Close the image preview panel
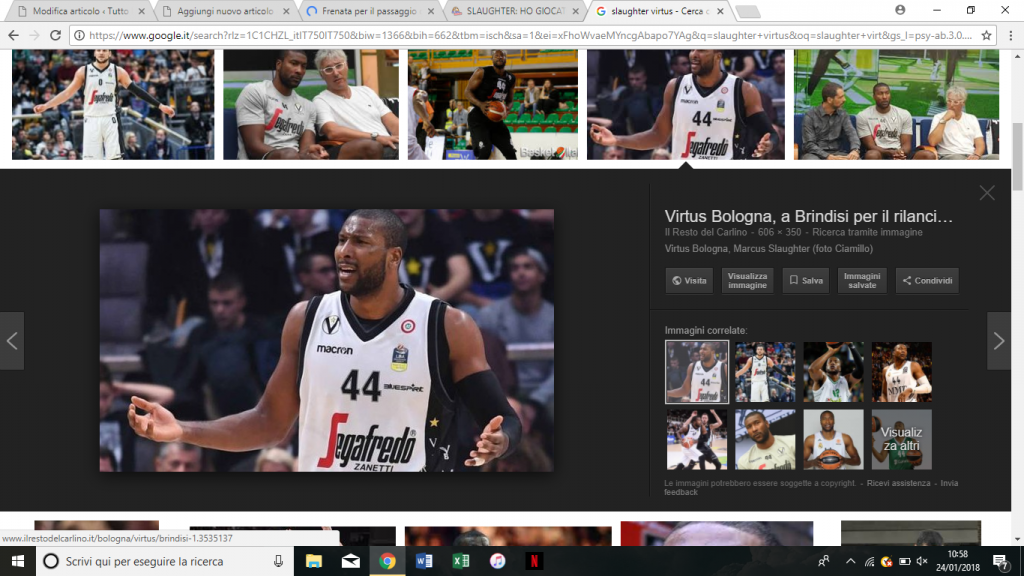 [x=987, y=193]
